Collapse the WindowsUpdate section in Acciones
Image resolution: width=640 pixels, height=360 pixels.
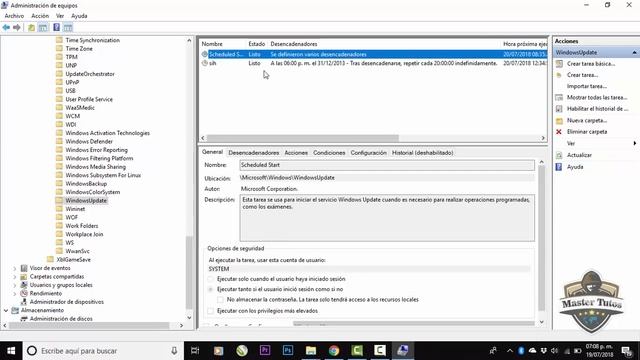click(x=634, y=53)
